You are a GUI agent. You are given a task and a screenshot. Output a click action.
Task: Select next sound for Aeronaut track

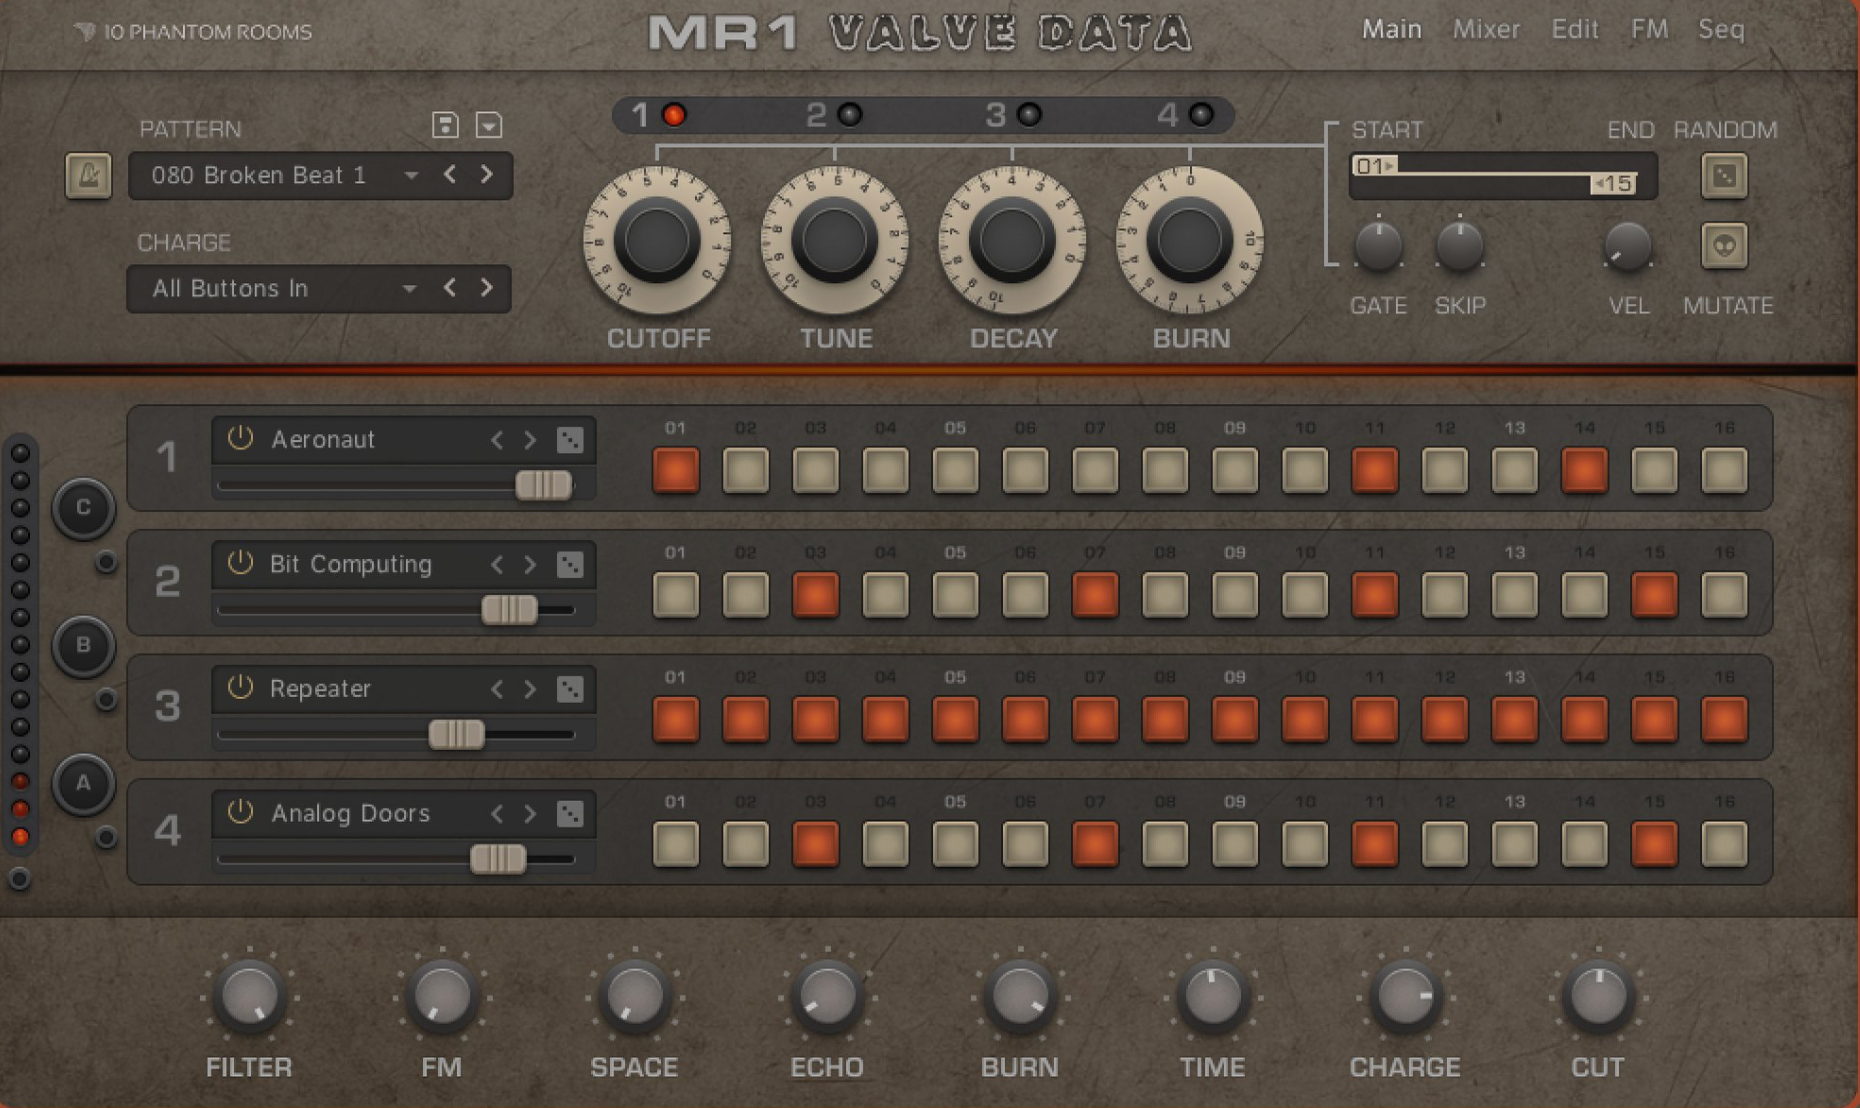[x=530, y=440]
